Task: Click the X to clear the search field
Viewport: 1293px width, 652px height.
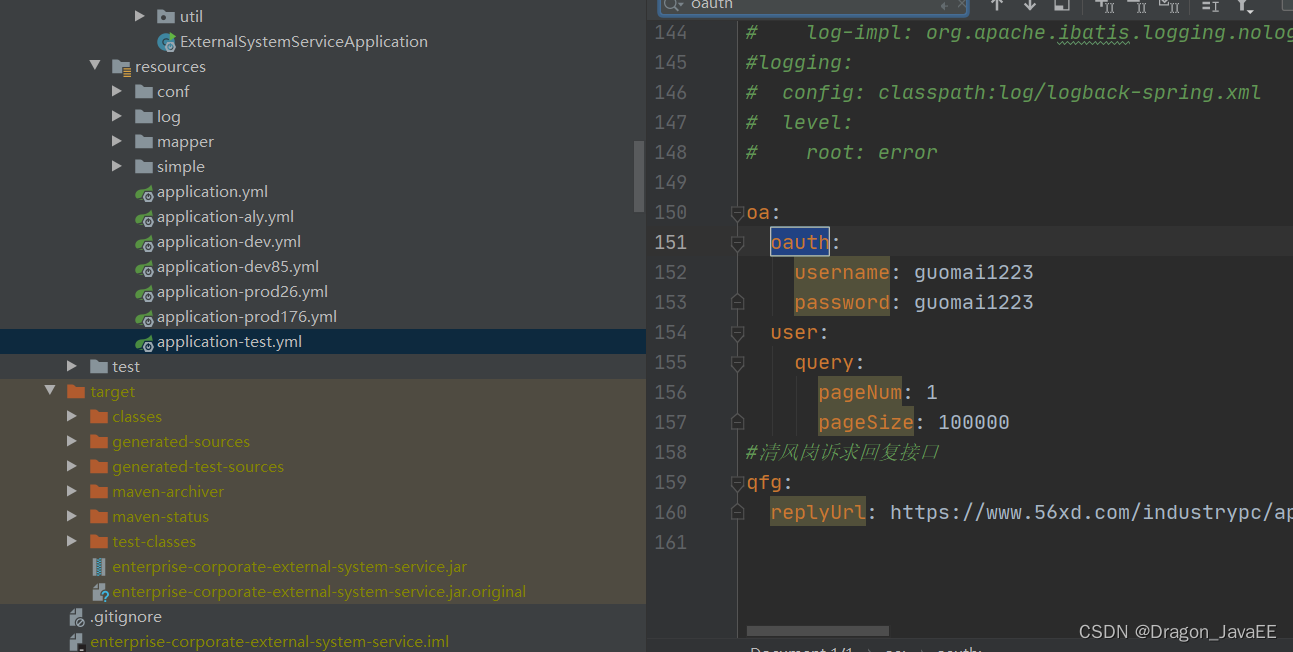Action: 963,6
